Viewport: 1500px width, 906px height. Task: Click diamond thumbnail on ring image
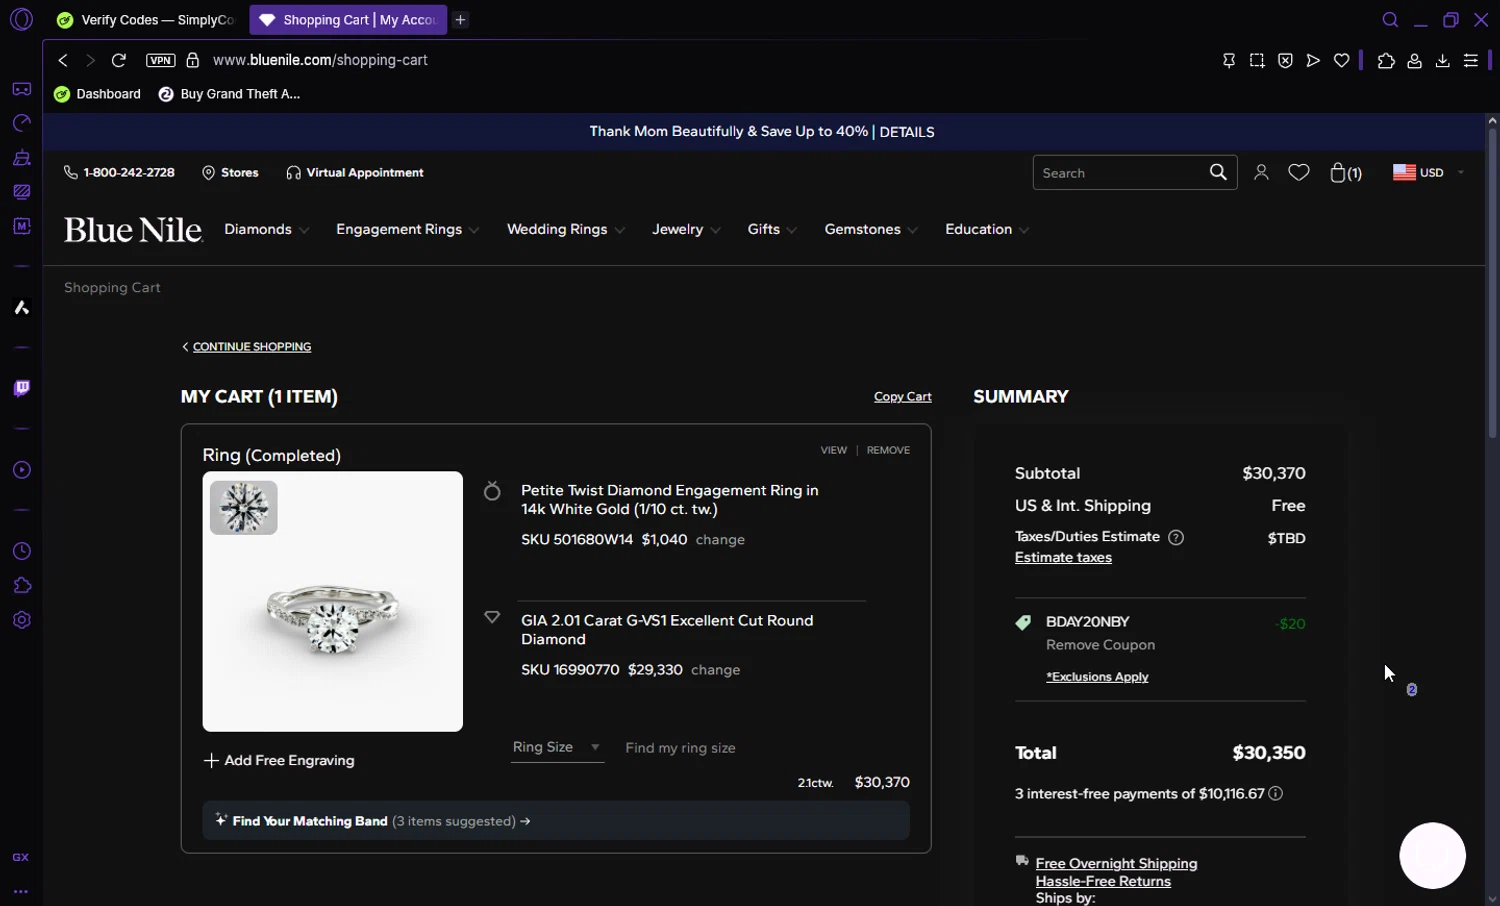[x=243, y=507]
